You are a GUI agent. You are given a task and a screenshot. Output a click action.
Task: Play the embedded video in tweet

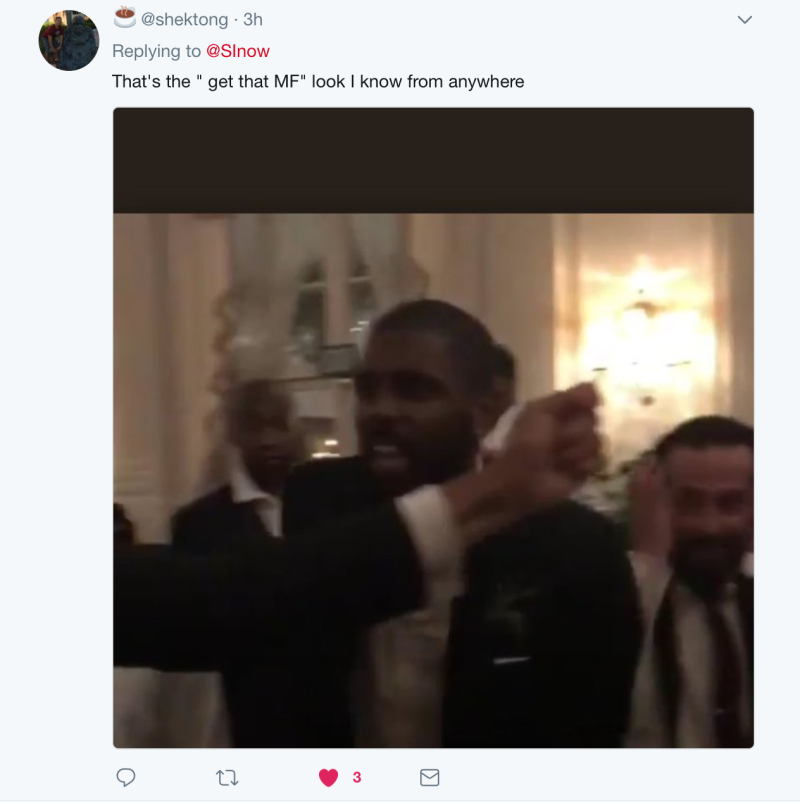pos(433,428)
